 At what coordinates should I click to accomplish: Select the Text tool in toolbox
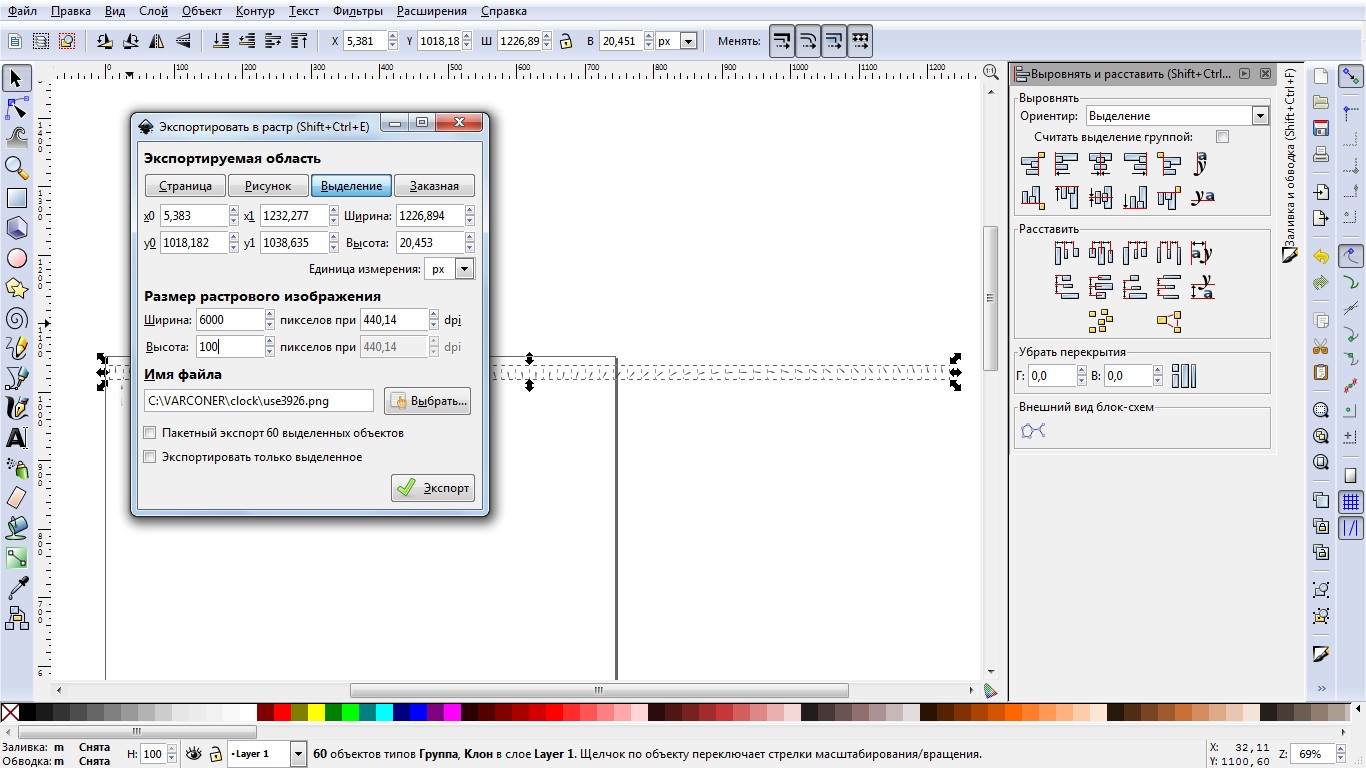coord(16,438)
